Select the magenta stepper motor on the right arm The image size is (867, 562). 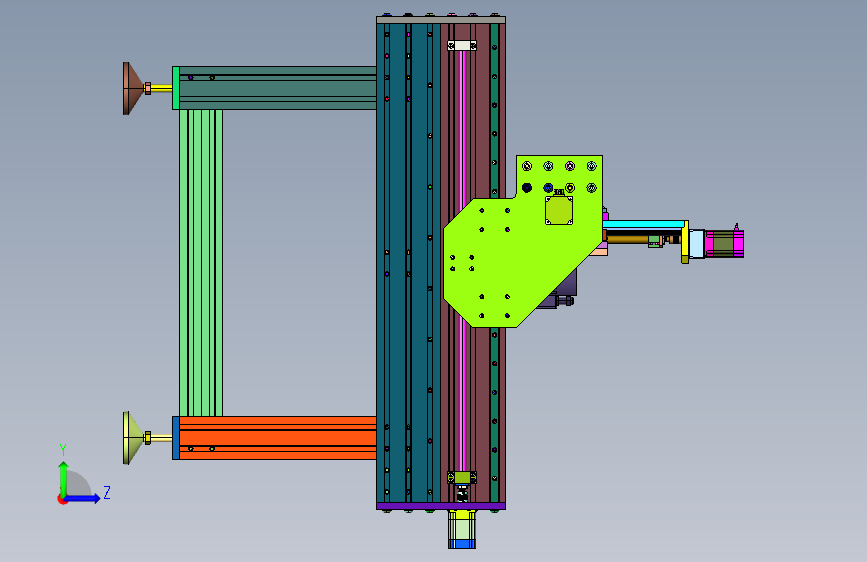click(x=724, y=244)
